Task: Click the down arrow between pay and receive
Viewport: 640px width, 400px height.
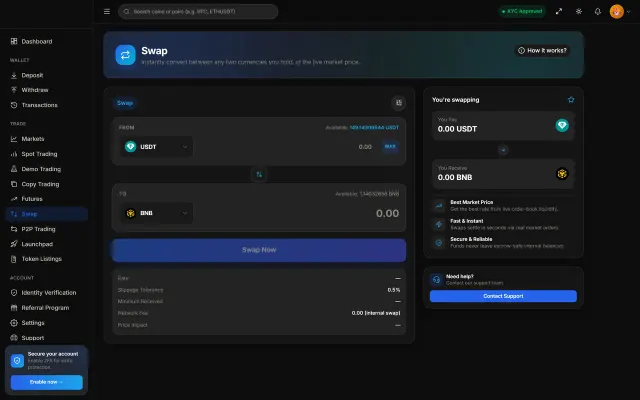Action: [503, 150]
